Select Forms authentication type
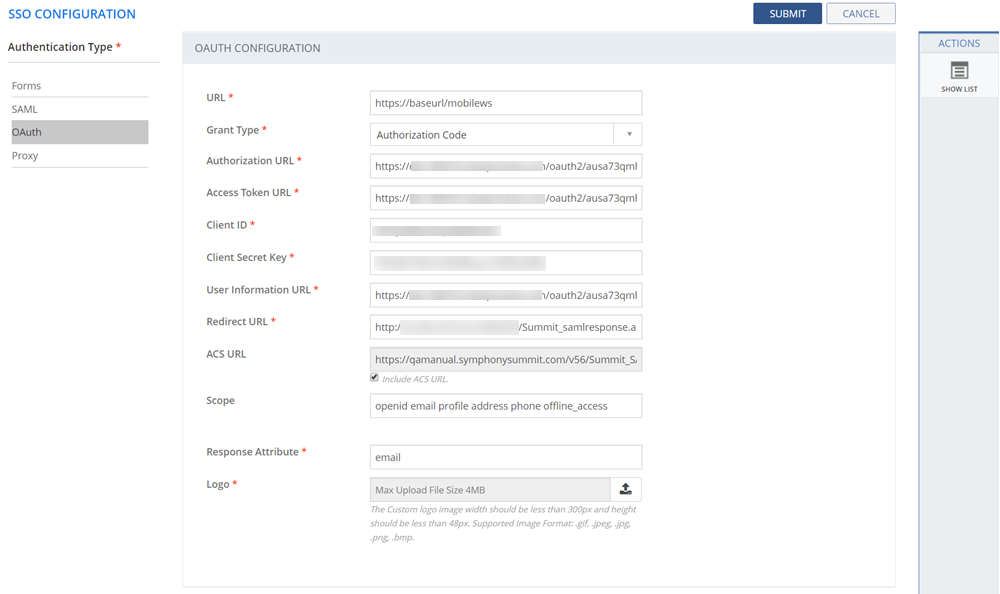Image resolution: width=1000 pixels, height=594 pixels. point(27,86)
